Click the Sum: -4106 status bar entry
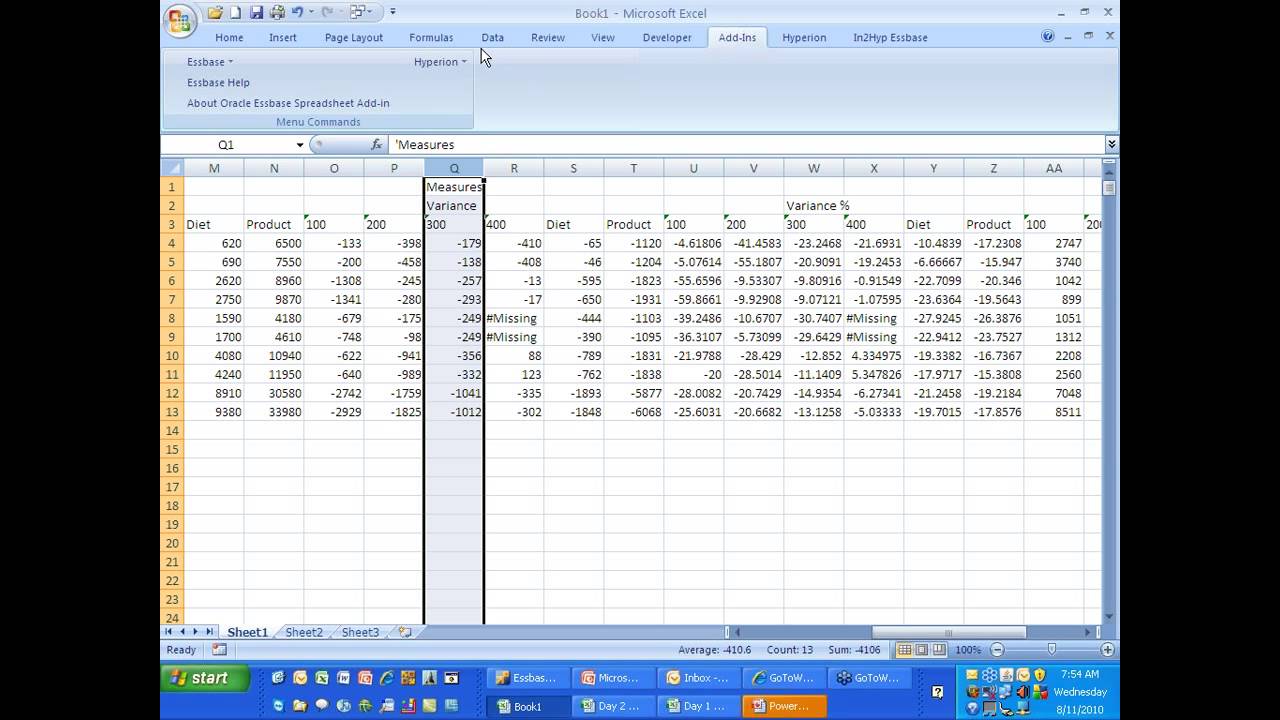1280x720 pixels. tap(853, 650)
